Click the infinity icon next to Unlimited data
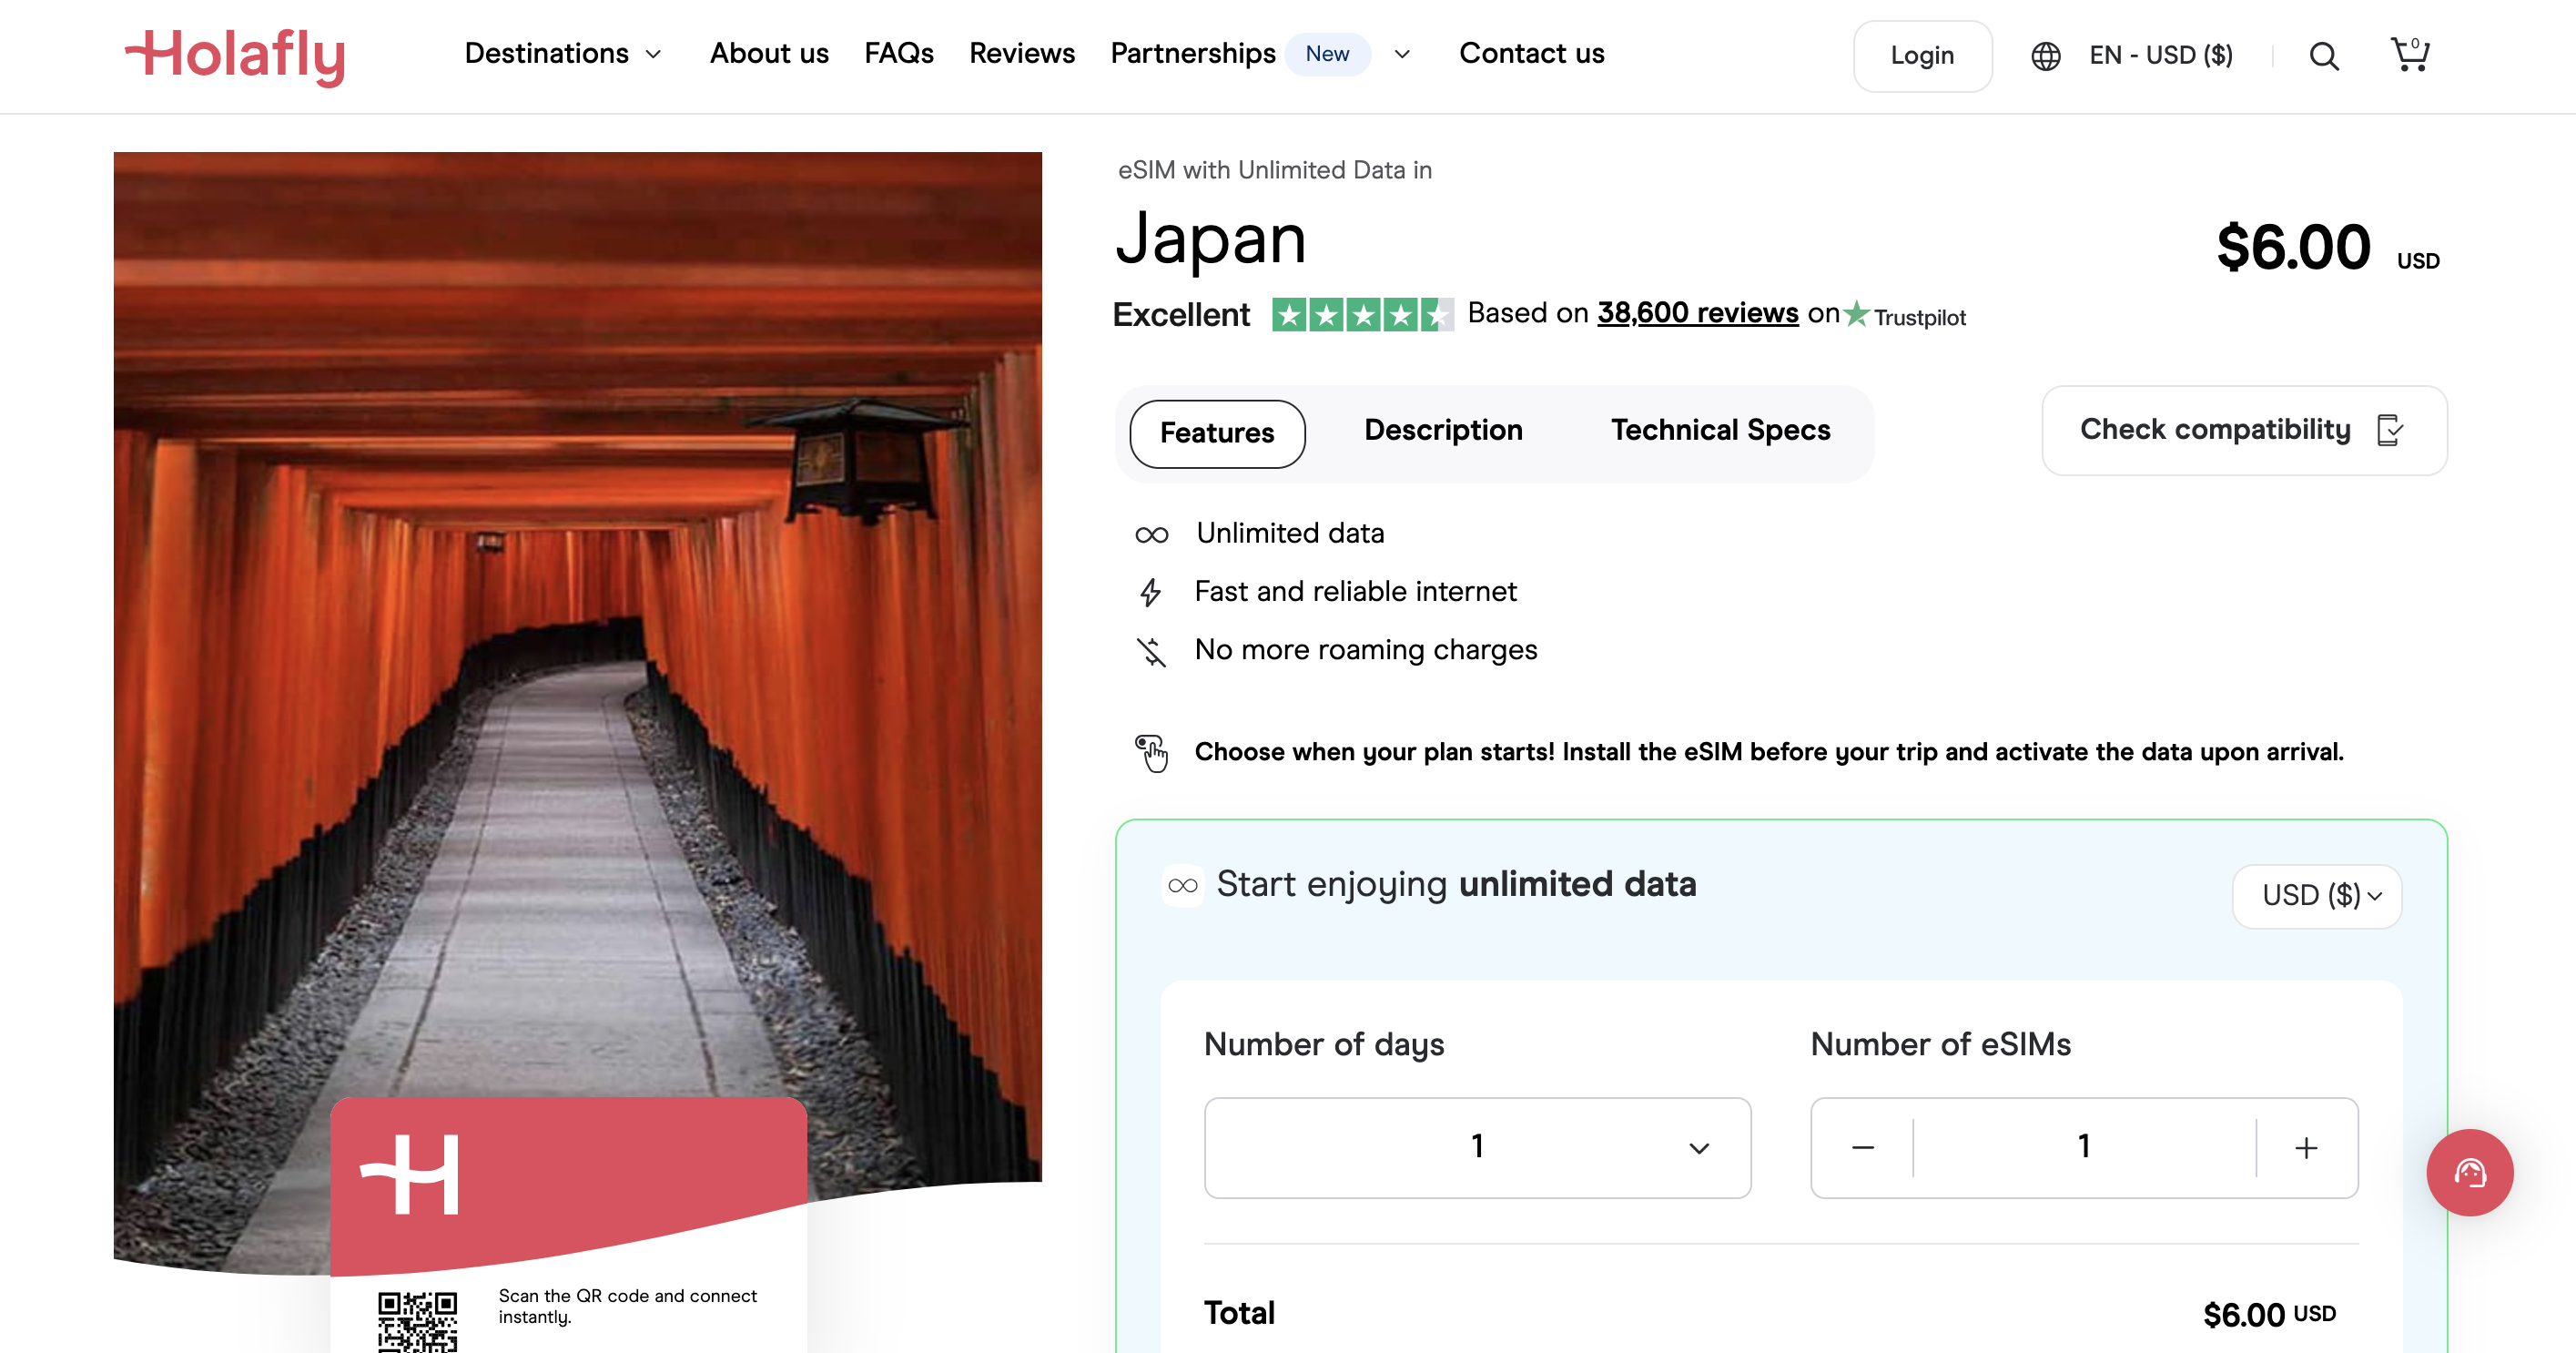This screenshot has width=2576, height=1353. coord(1151,534)
